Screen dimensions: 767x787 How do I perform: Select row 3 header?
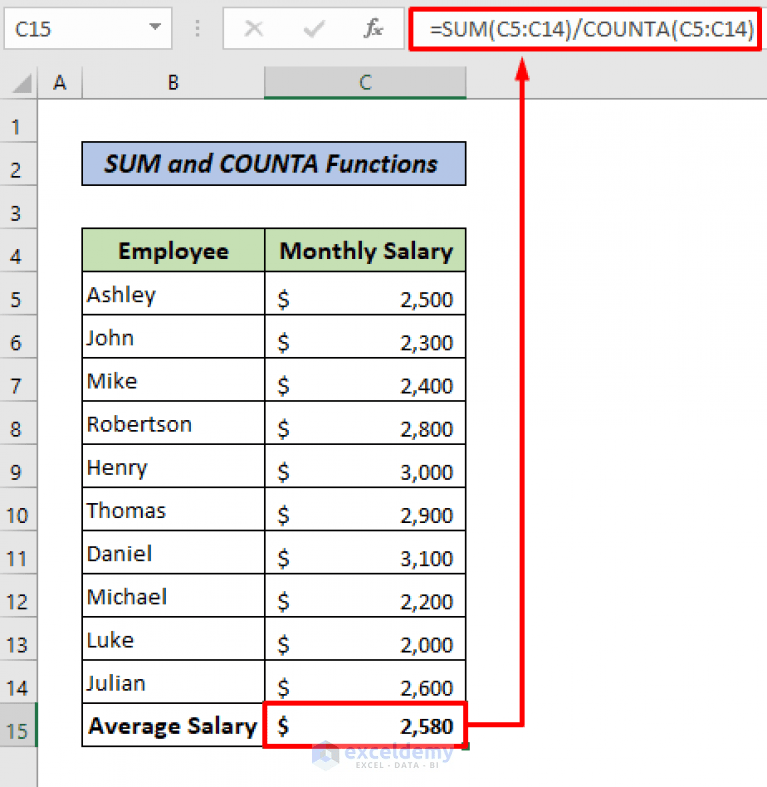point(18,207)
